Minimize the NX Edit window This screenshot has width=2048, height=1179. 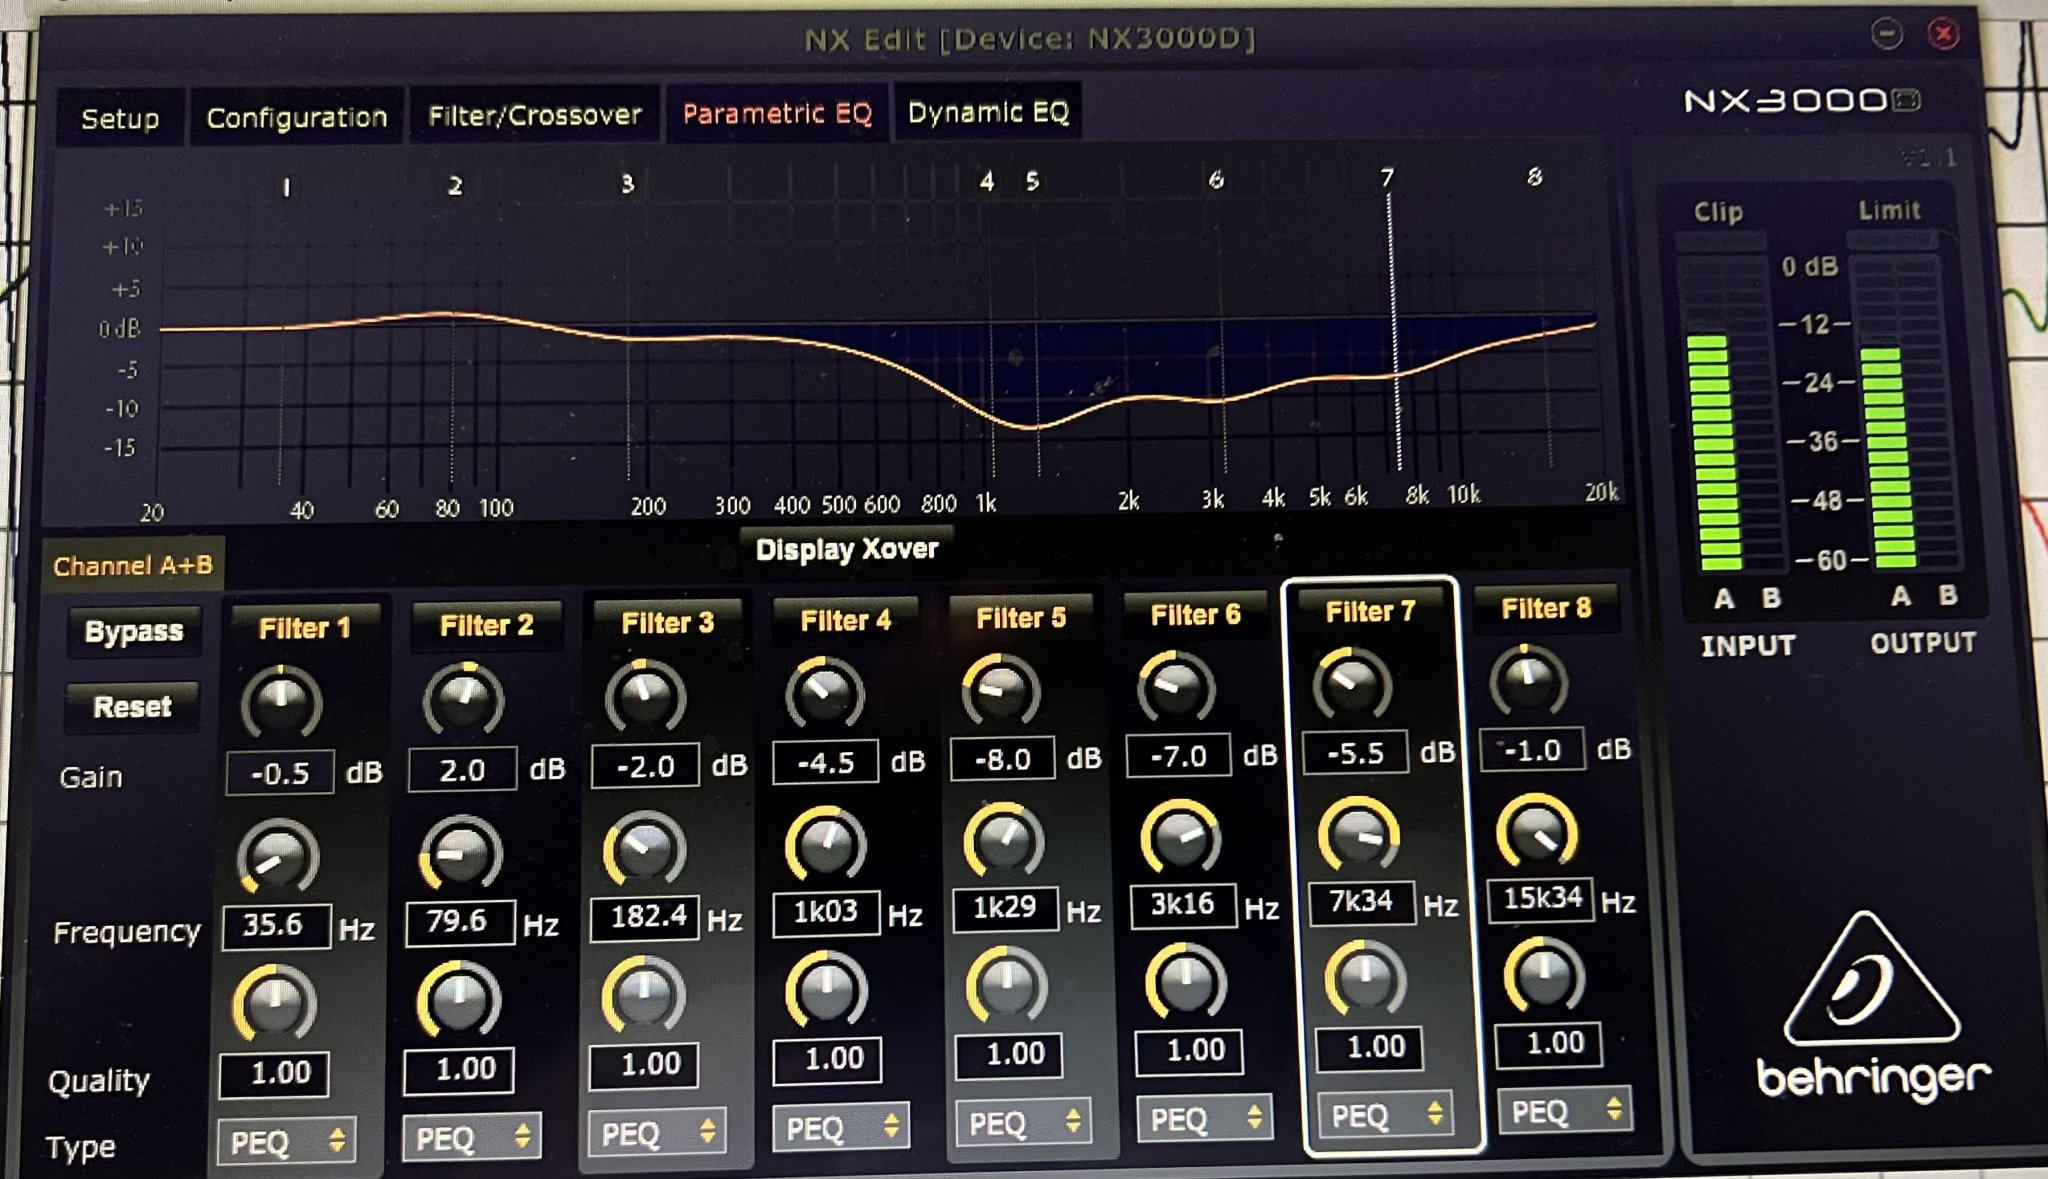(x=1887, y=34)
